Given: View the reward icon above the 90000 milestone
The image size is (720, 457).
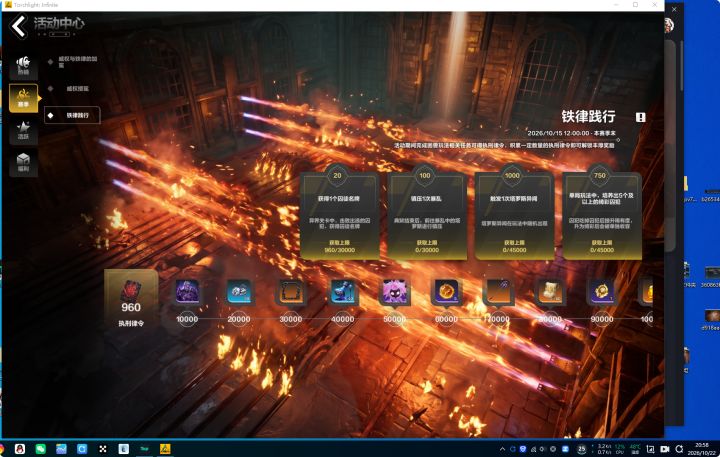Looking at the screenshot, I should [602, 292].
